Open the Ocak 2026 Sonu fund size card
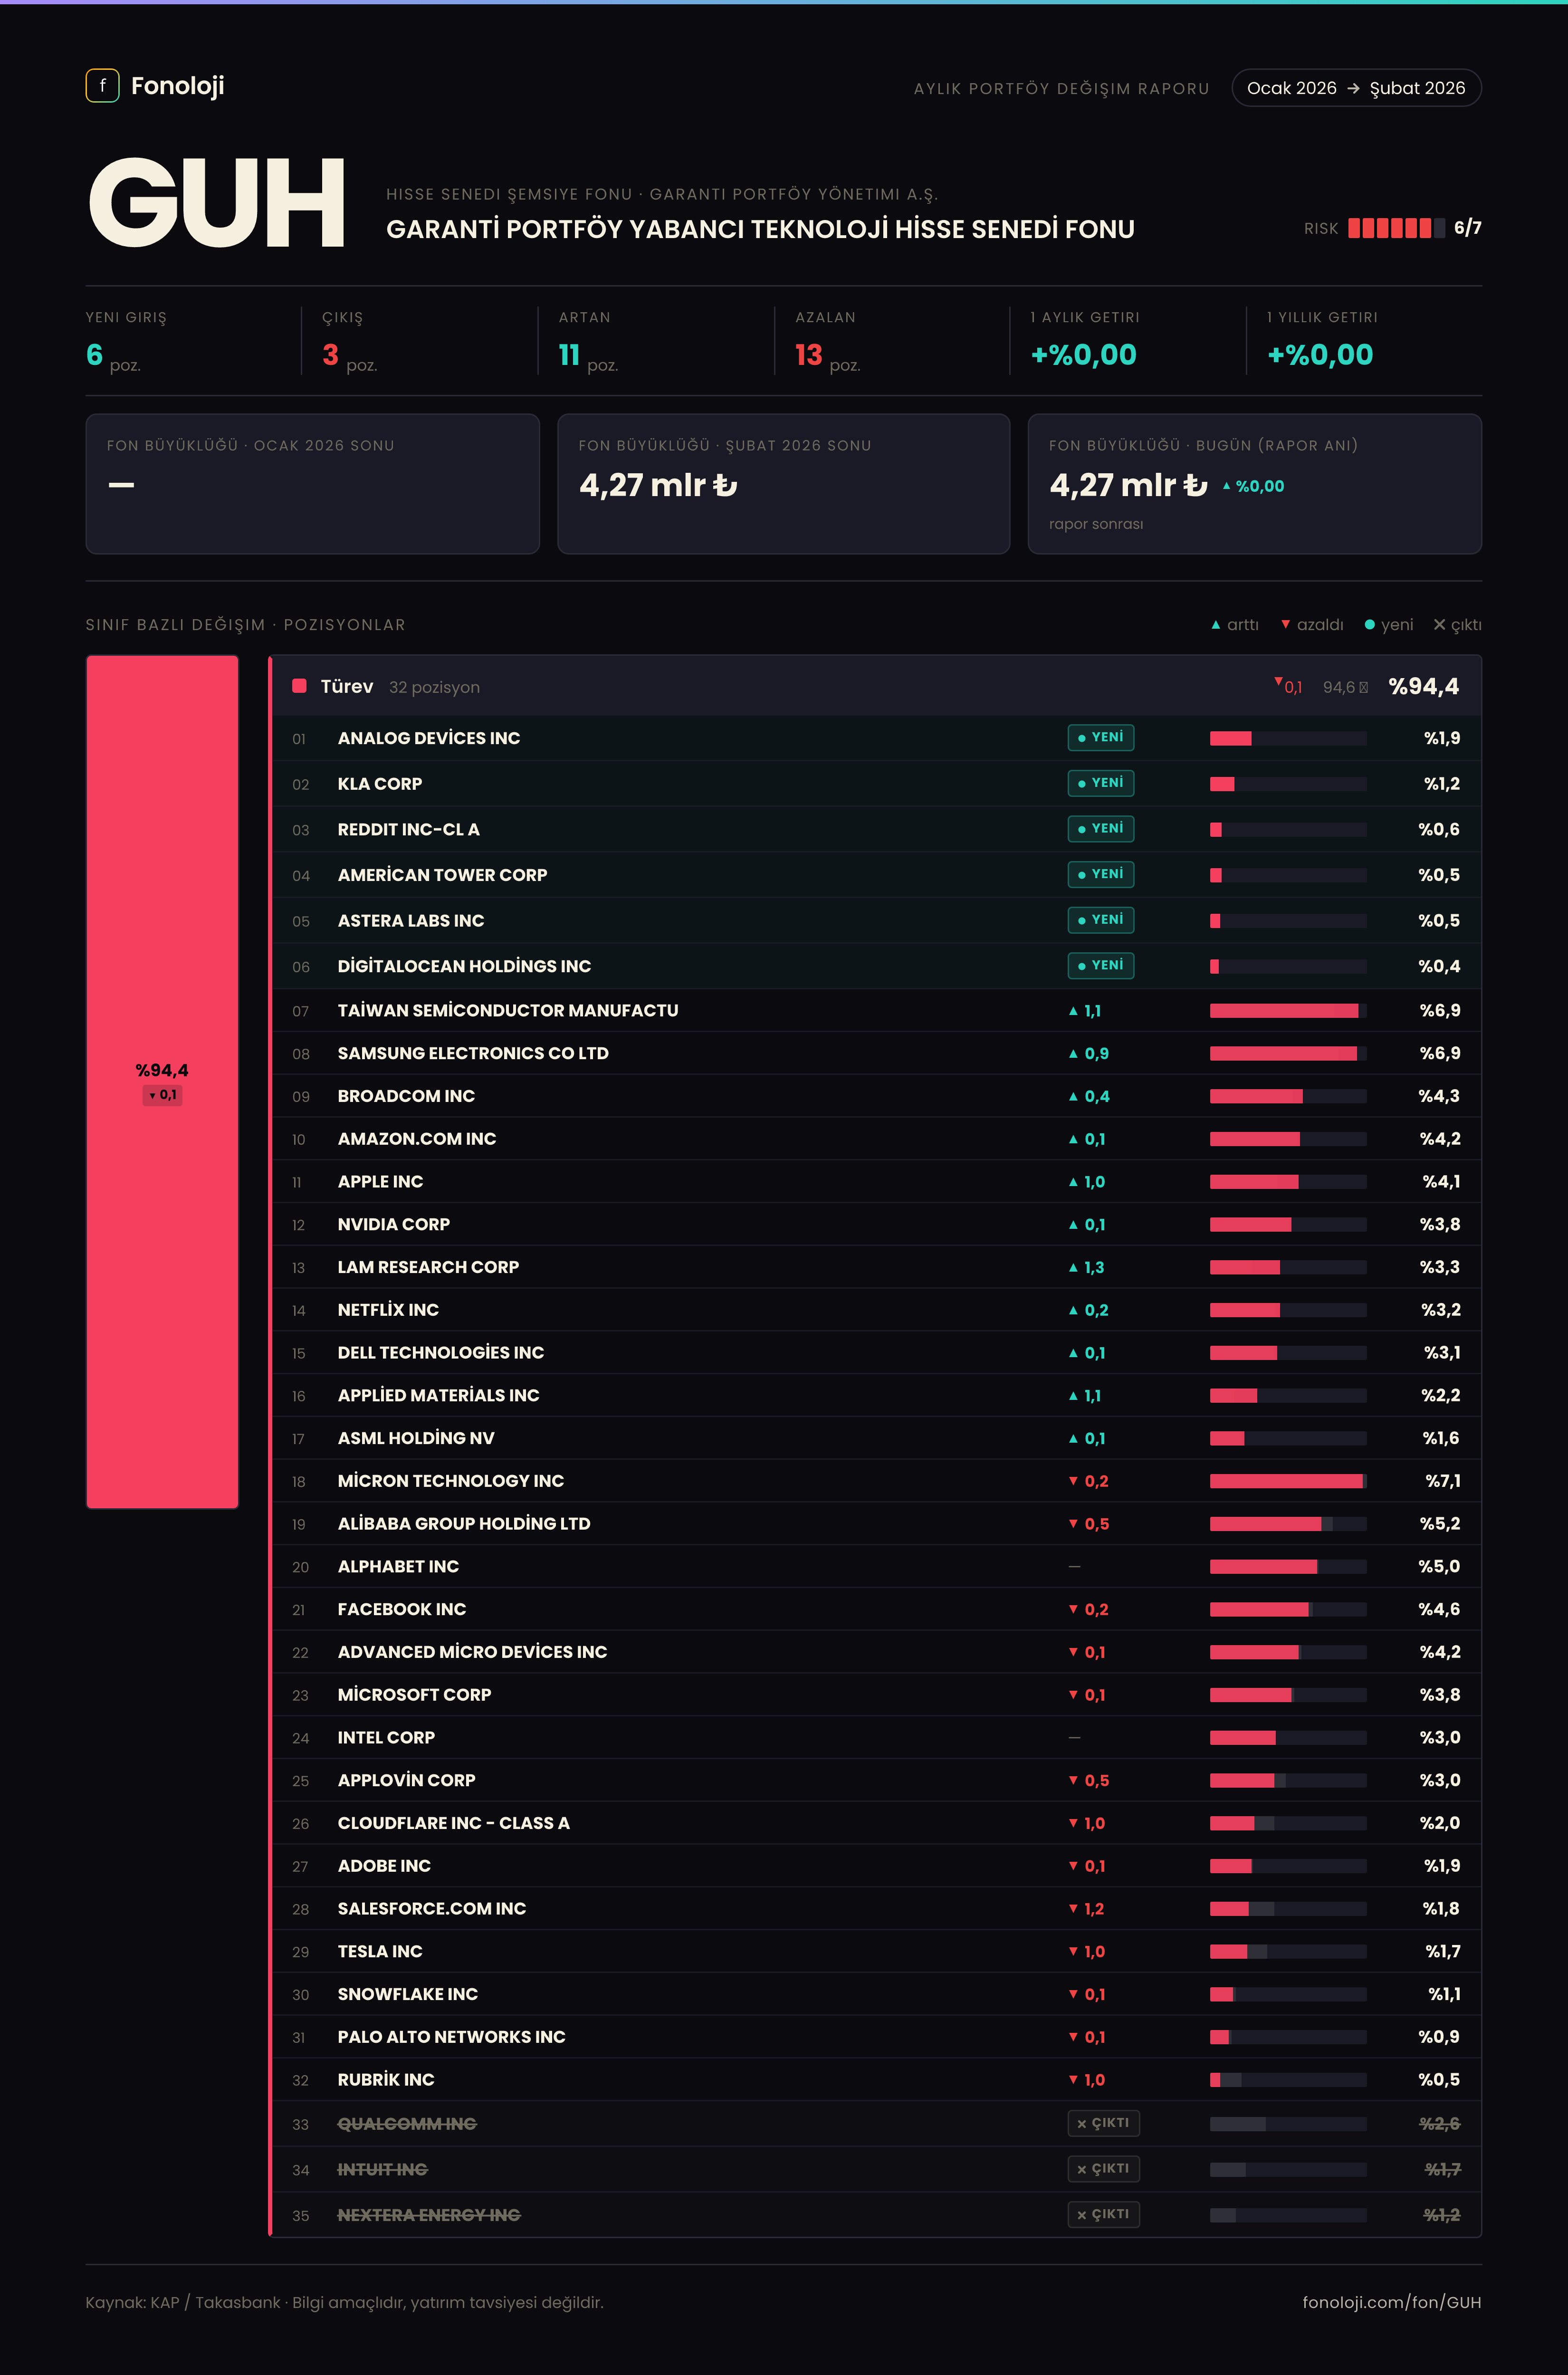The height and width of the screenshot is (2375, 1568). 312,484
